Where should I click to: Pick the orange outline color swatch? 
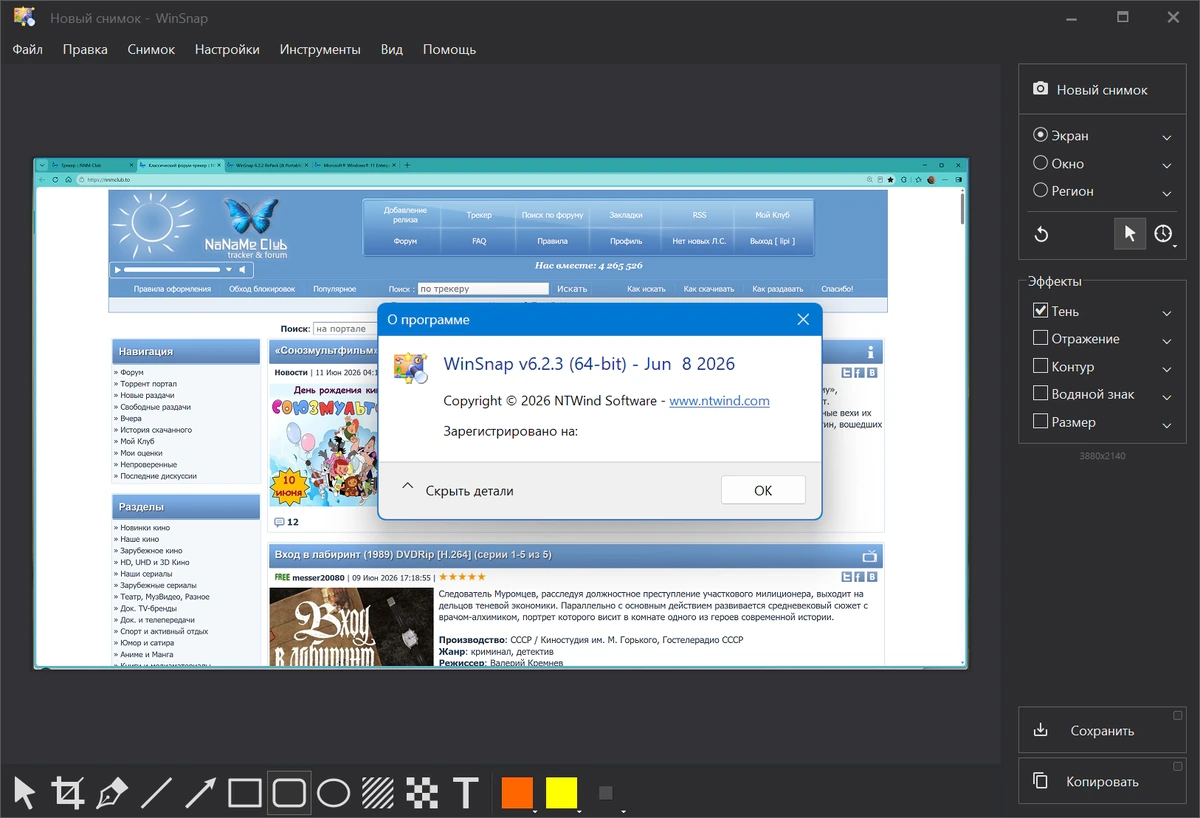pos(517,792)
